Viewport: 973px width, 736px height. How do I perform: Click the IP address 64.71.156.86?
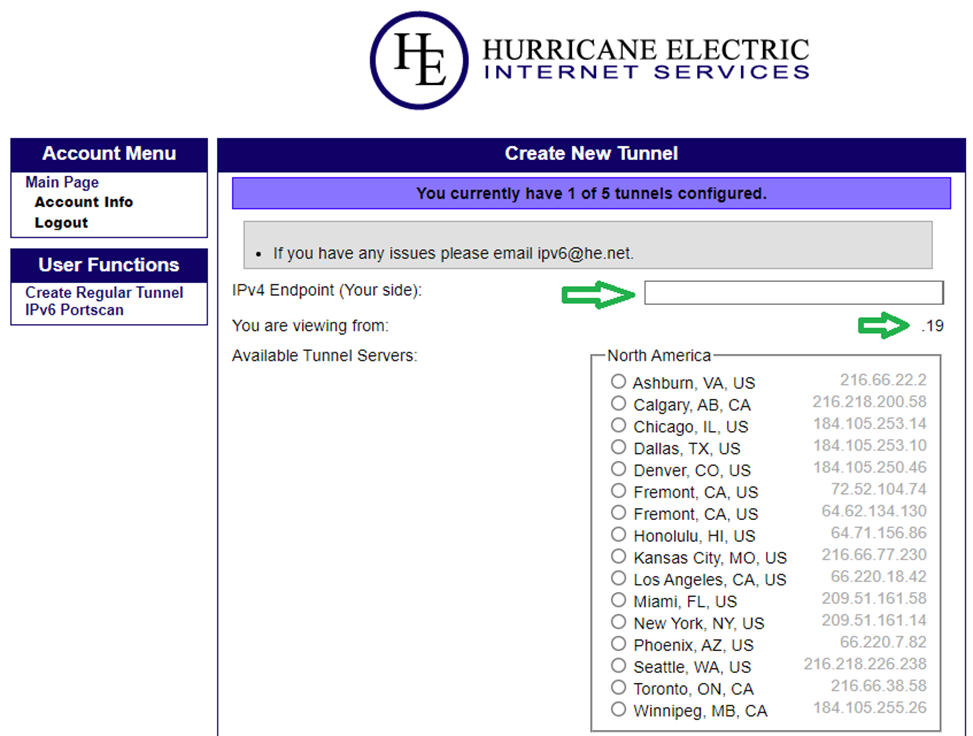pos(879,532)
